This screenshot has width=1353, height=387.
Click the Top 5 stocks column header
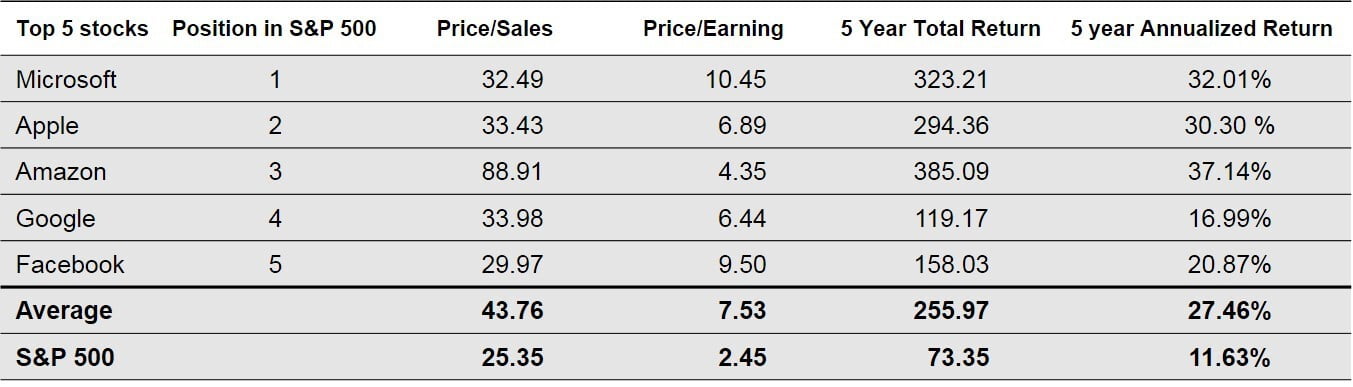pyautogui.click(x=82, y=28)
